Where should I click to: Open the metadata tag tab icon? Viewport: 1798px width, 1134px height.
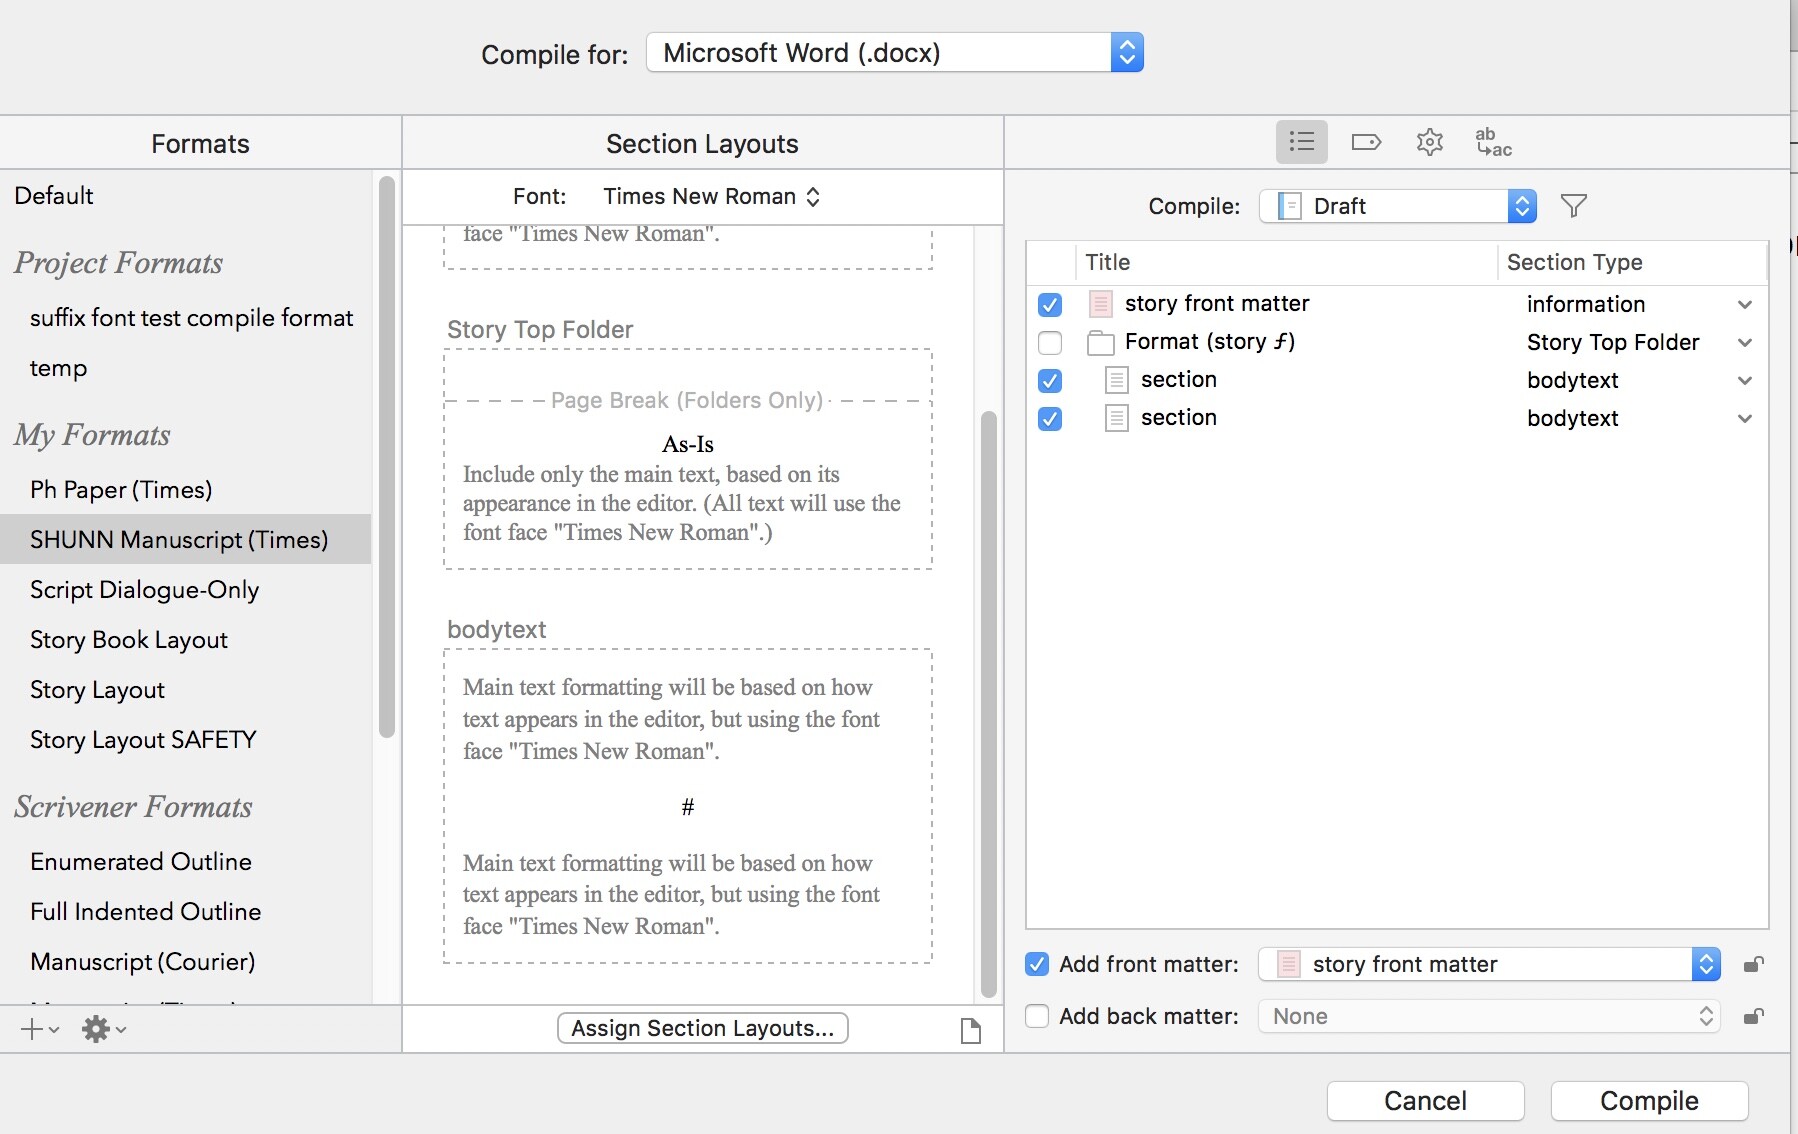pyautogui.click(x=1366, y=142)
